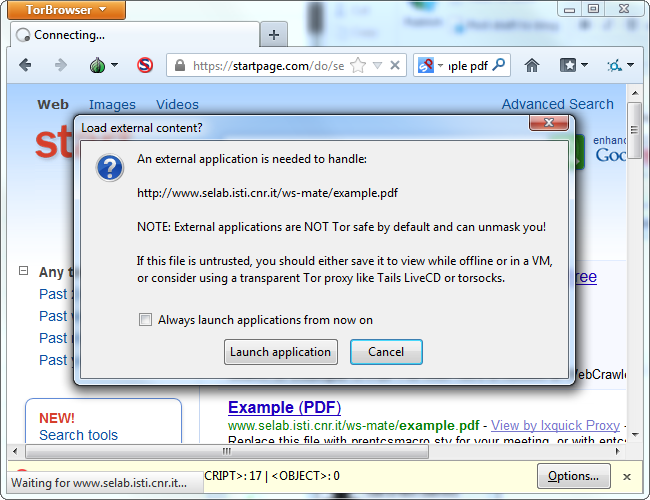The width and height of the screenshot is (650, 500).
Task: Open the Torbutton onion icon
Action: 97,66
